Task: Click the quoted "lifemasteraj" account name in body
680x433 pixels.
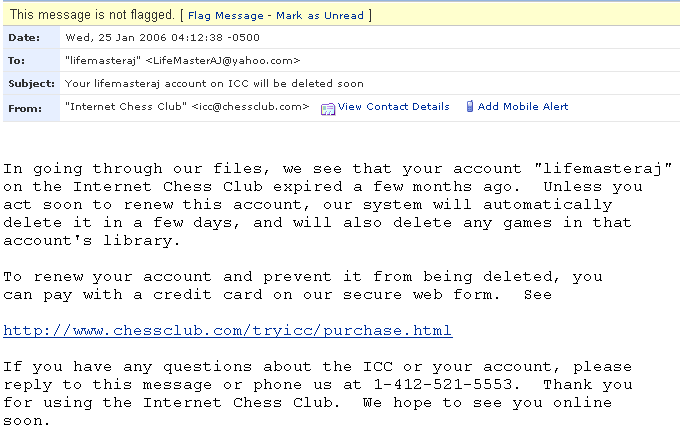Action: [x=603, y=168]
